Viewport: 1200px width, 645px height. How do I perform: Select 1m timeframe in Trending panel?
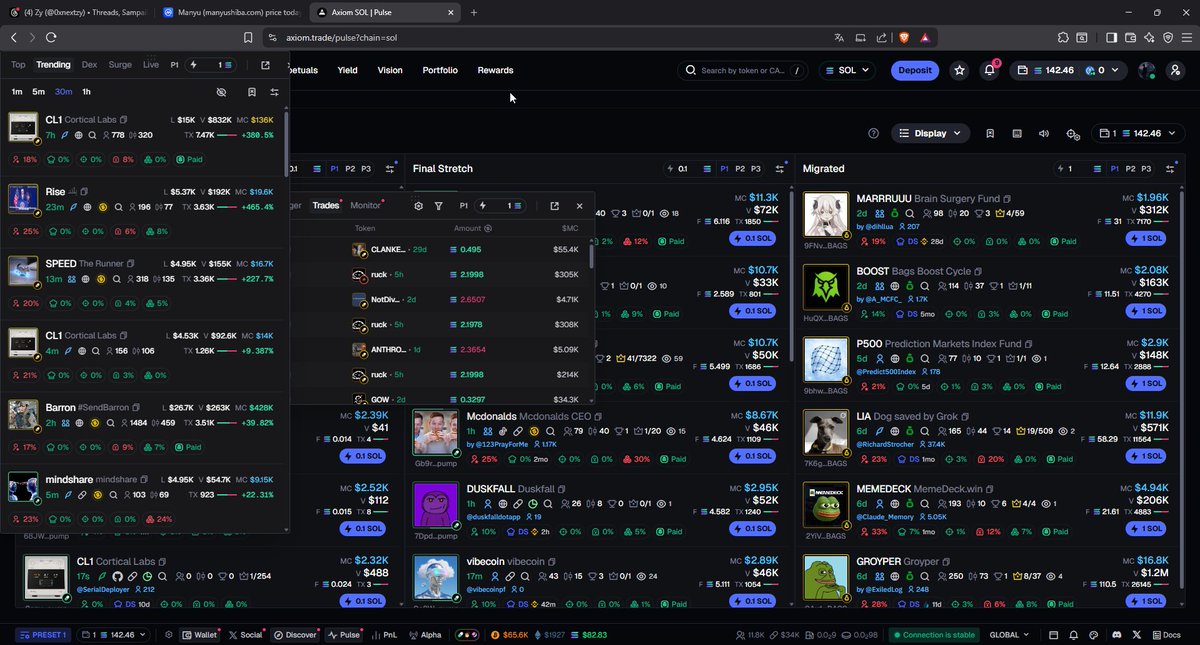[17, 92]
